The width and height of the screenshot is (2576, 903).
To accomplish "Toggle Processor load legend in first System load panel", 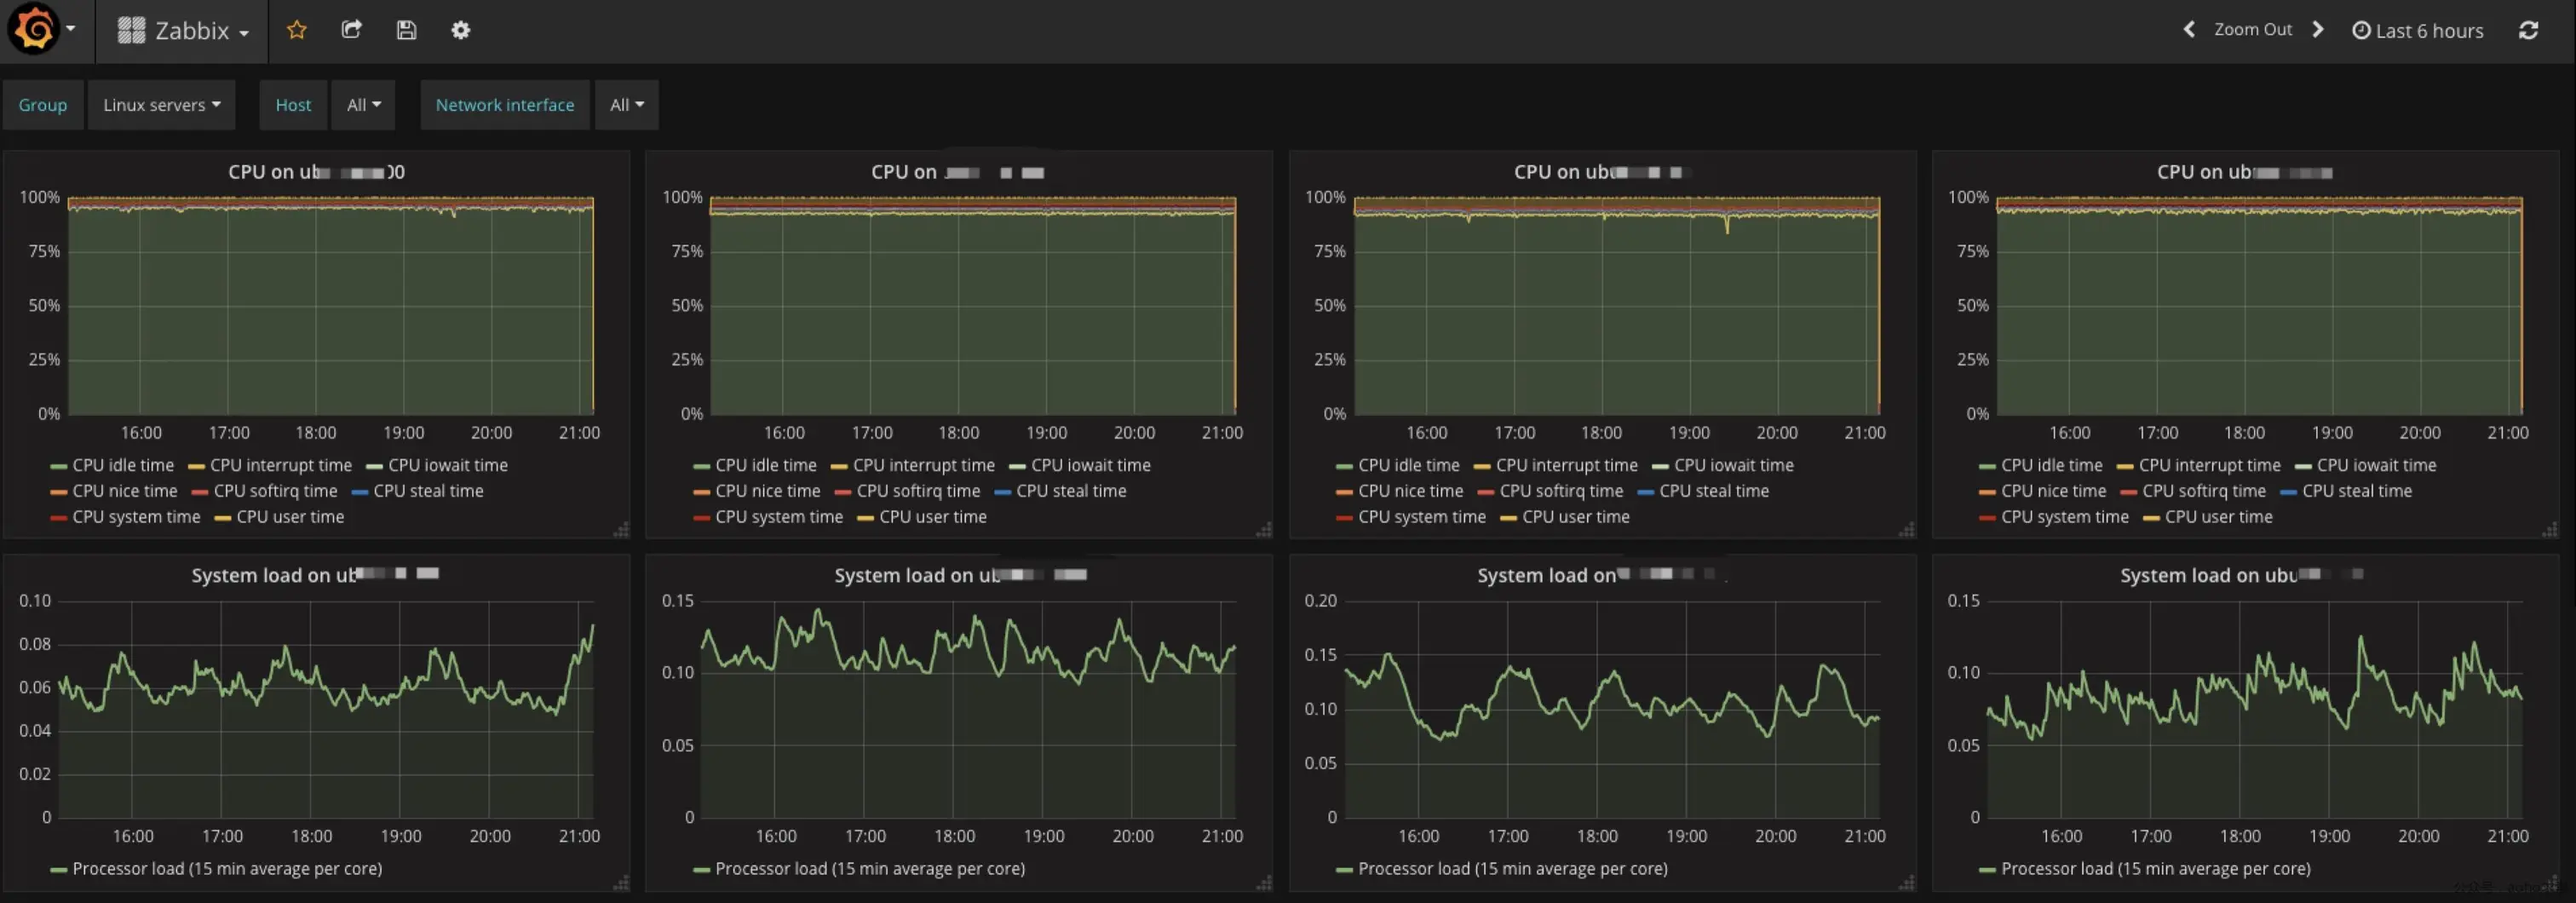I will (x=227, y=869).
